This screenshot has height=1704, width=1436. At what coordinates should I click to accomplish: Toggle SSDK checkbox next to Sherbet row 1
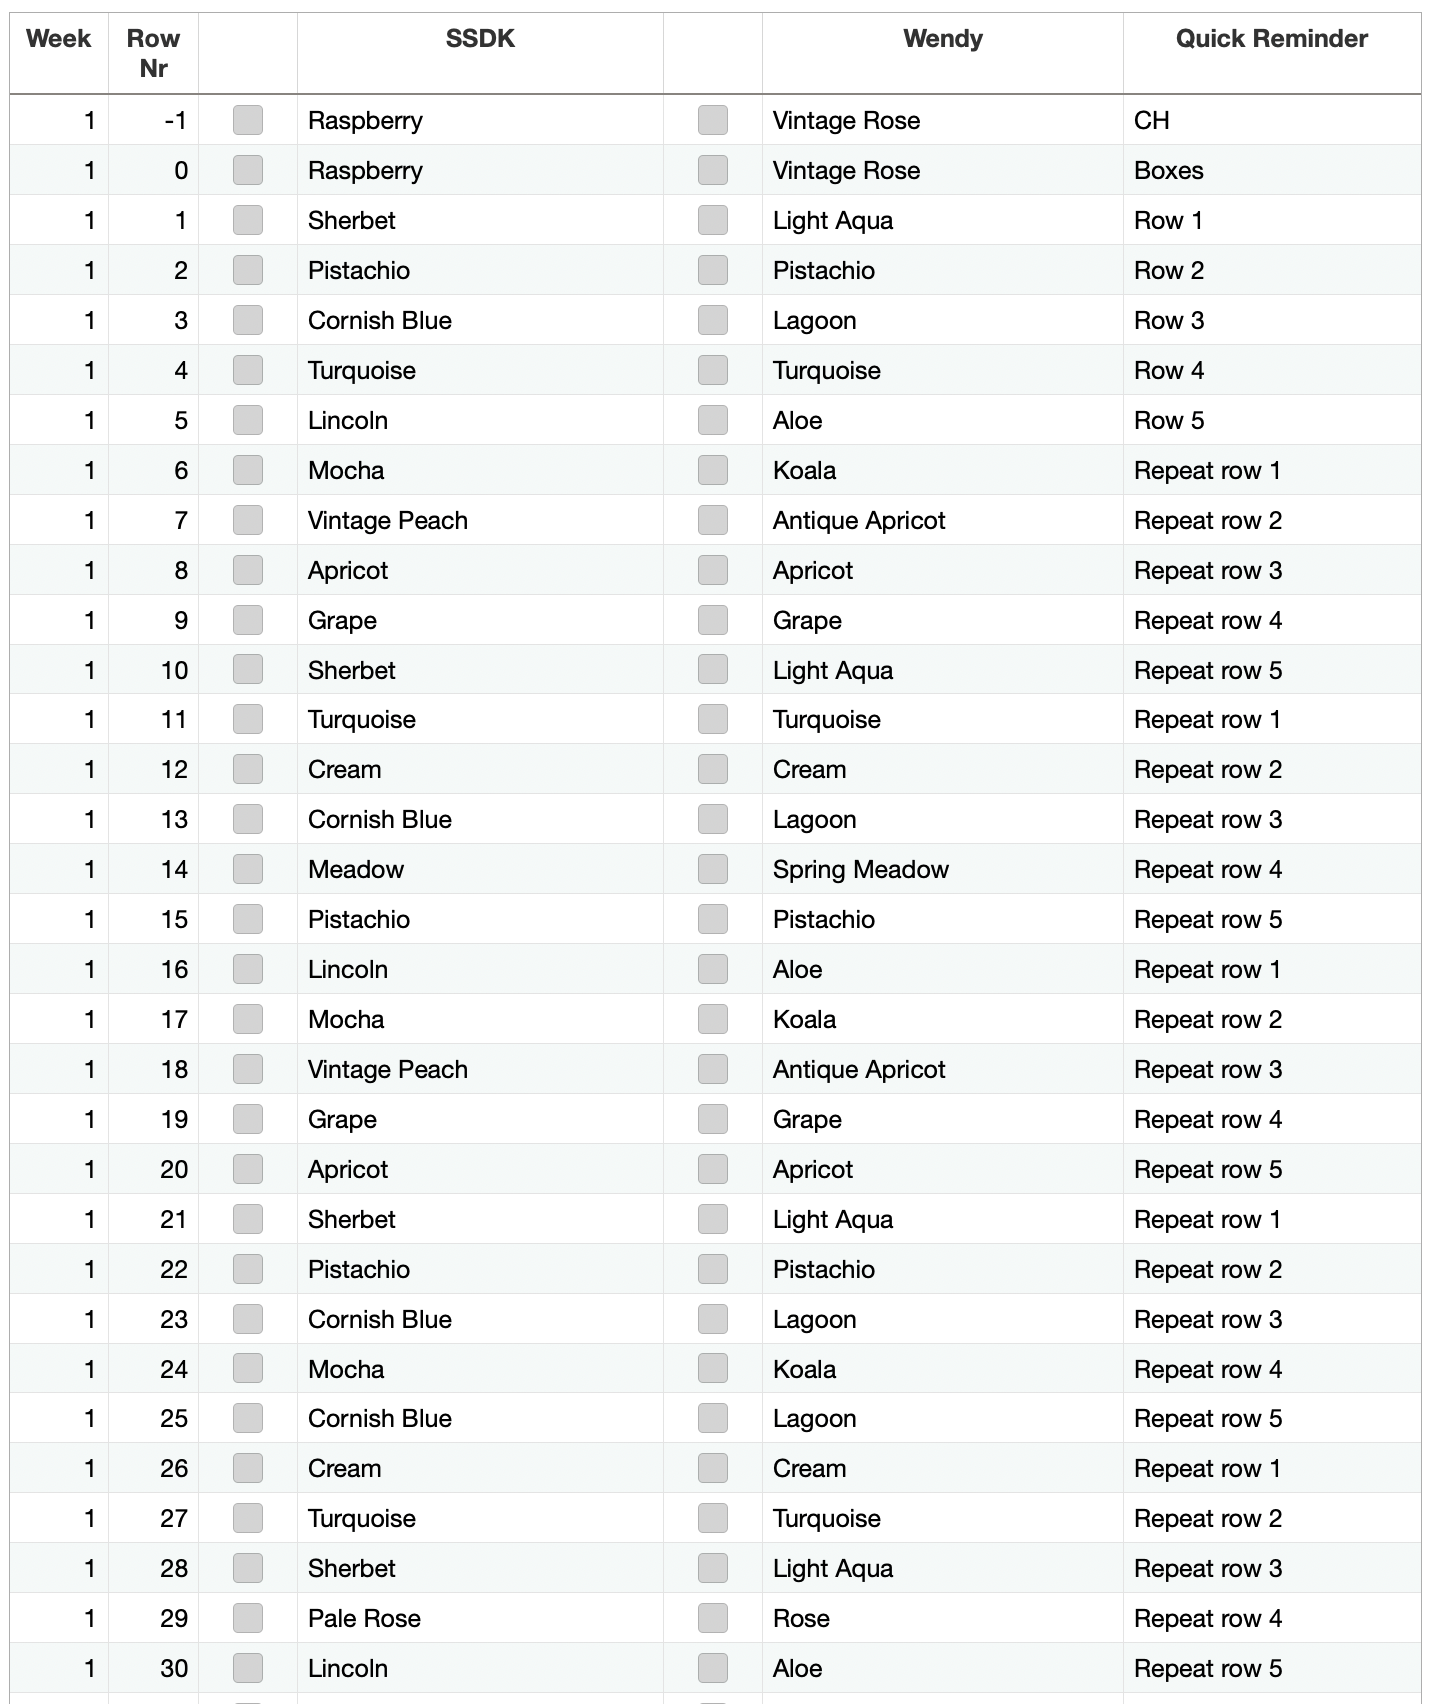[248, 220]
